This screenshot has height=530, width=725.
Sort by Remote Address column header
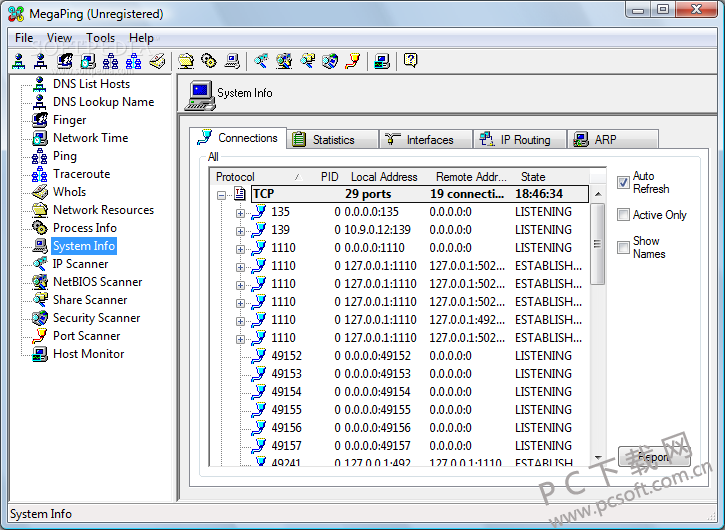[x=471, y=177]
